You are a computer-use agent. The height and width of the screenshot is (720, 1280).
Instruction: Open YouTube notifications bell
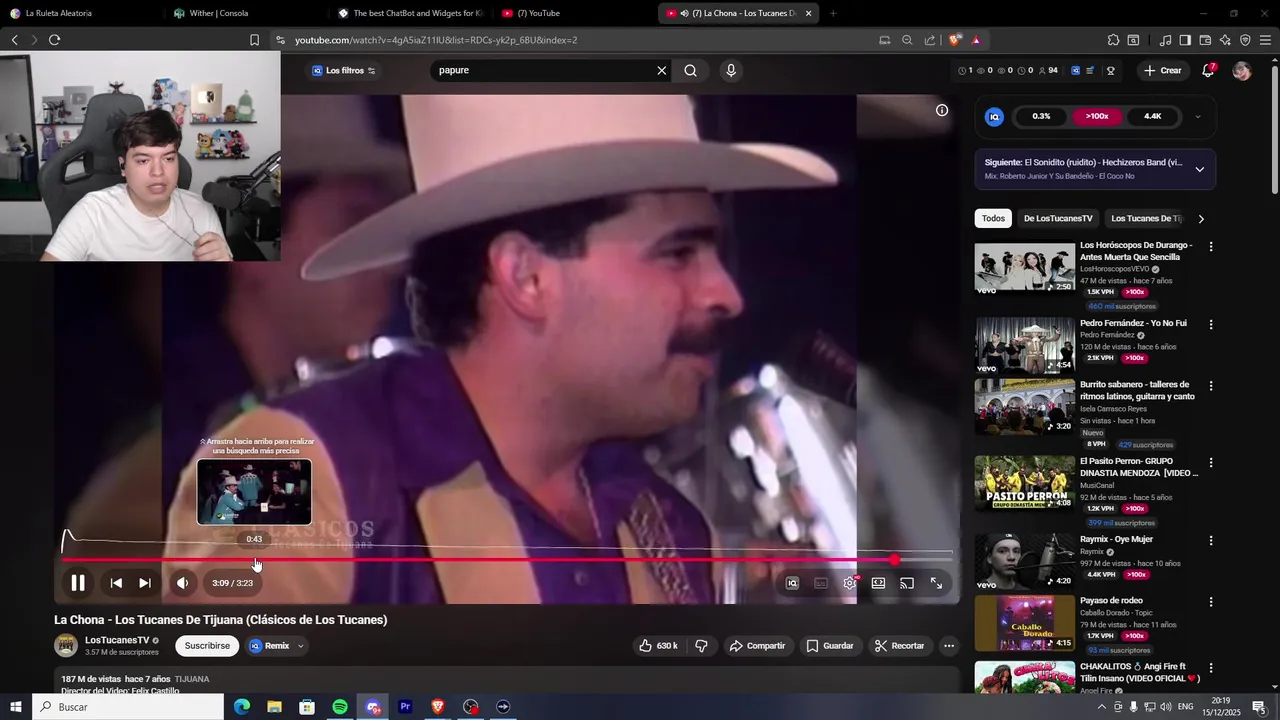pos(1208,71)
